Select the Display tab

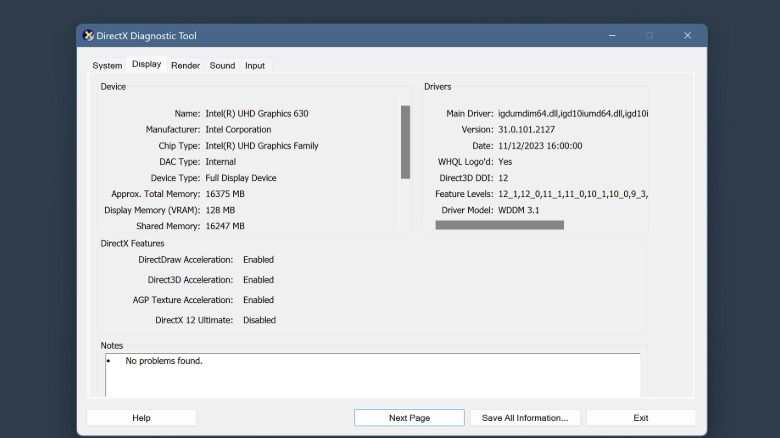pos(146,64)
